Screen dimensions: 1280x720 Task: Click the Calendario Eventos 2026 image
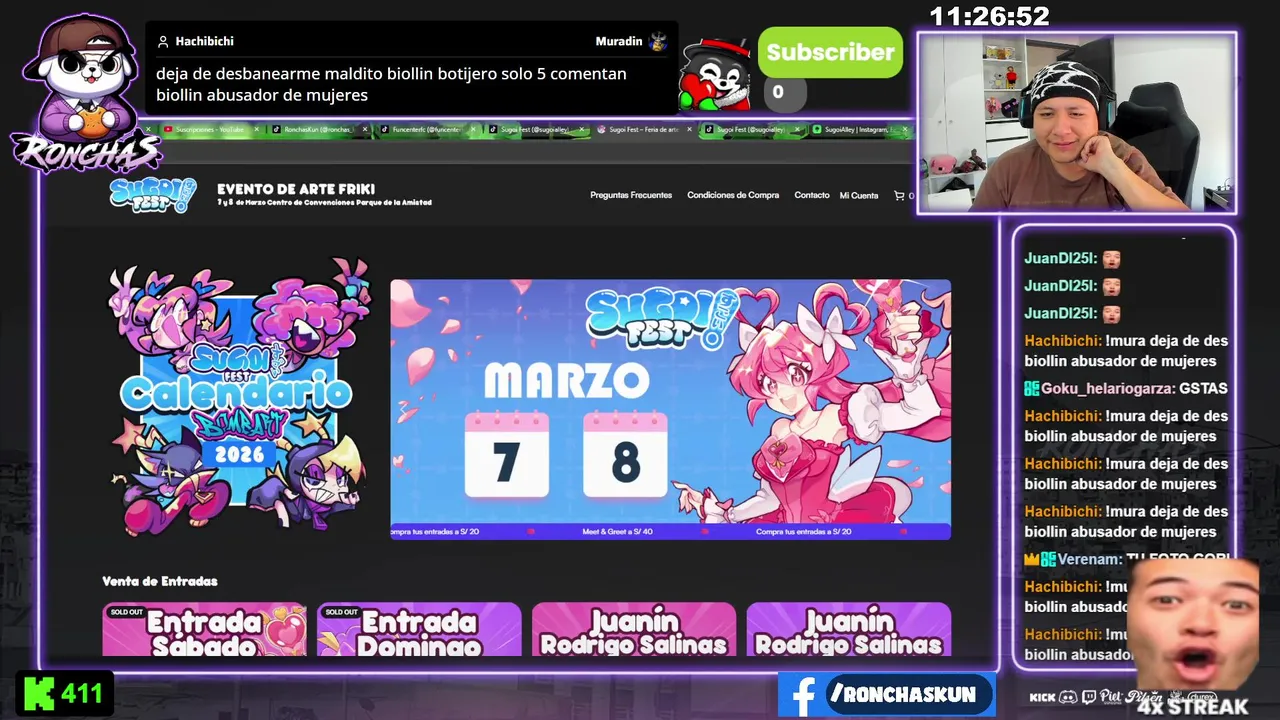point(238,398)
